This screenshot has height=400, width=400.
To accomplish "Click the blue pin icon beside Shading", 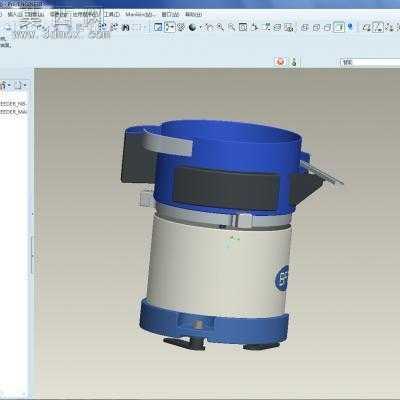I will coord(350,27).
